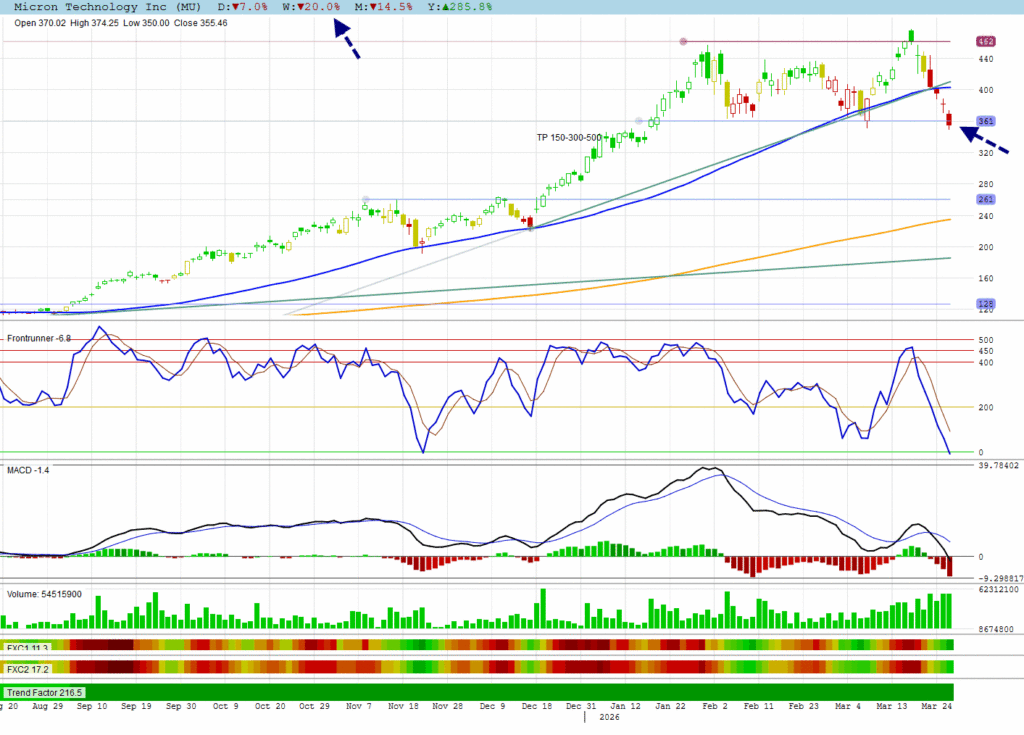This screenshot has height=735, width=1024.
Task: Click the Trend Factor 216.5 label
Action: pyautogui.click(x=45, y=692)
